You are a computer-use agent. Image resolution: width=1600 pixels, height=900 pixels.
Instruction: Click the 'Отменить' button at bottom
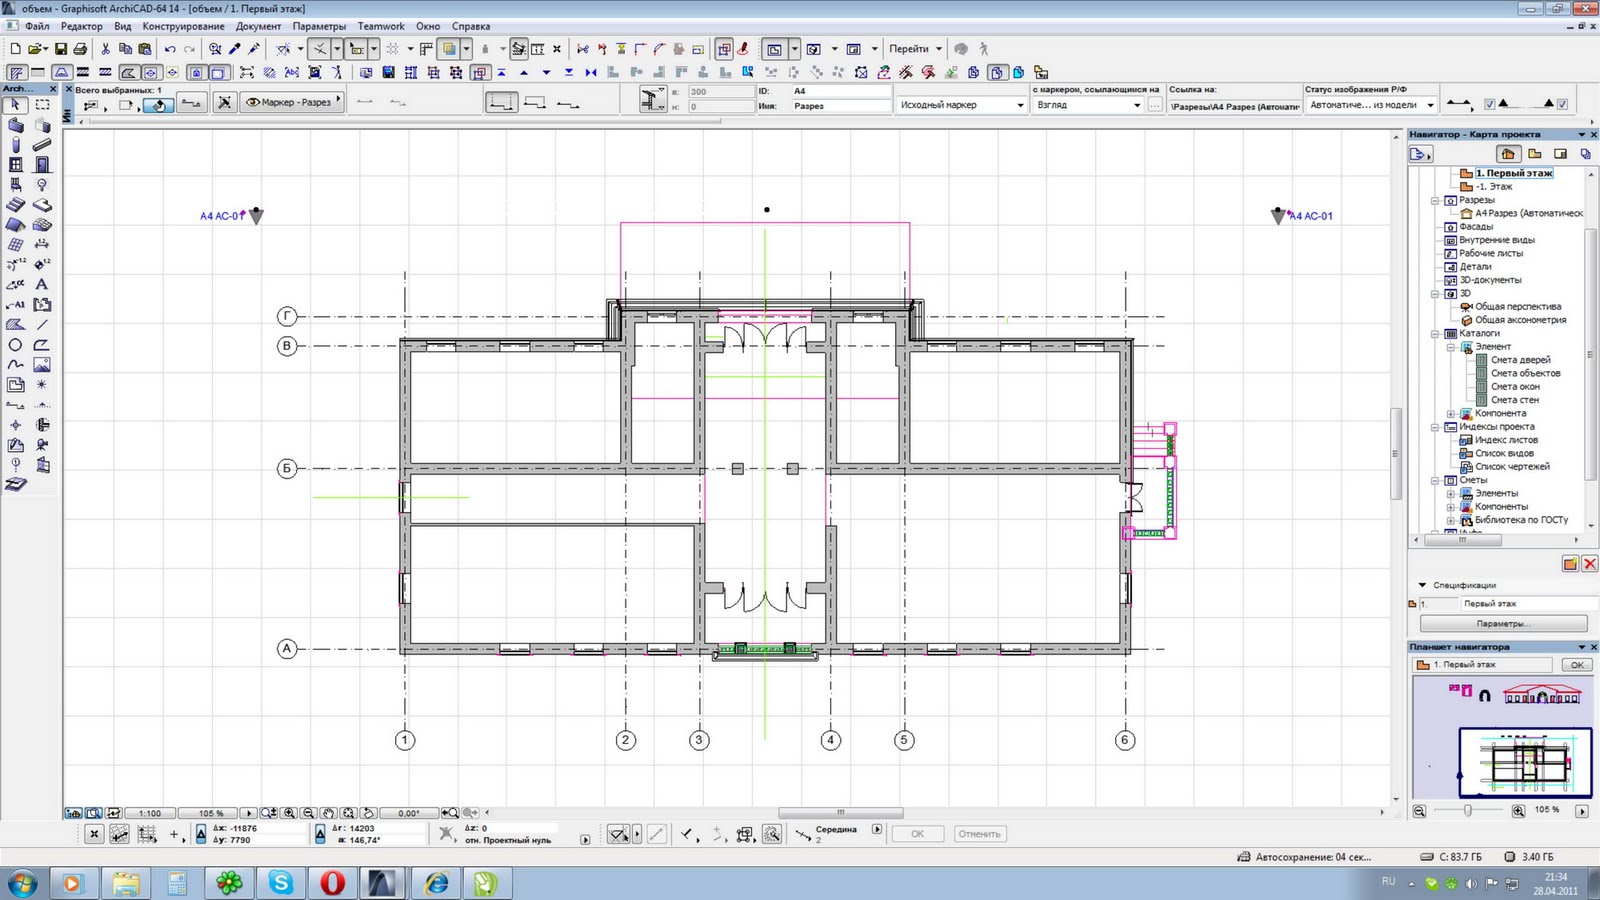tap(978, 833)
